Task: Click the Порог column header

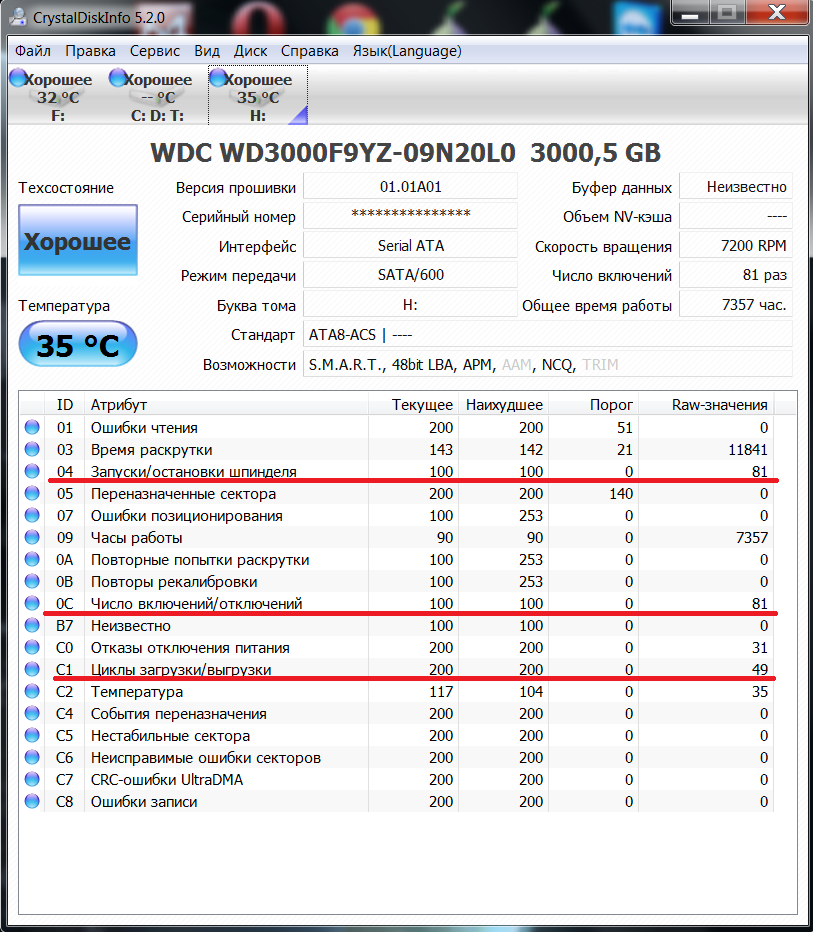Action: point(593,405)
